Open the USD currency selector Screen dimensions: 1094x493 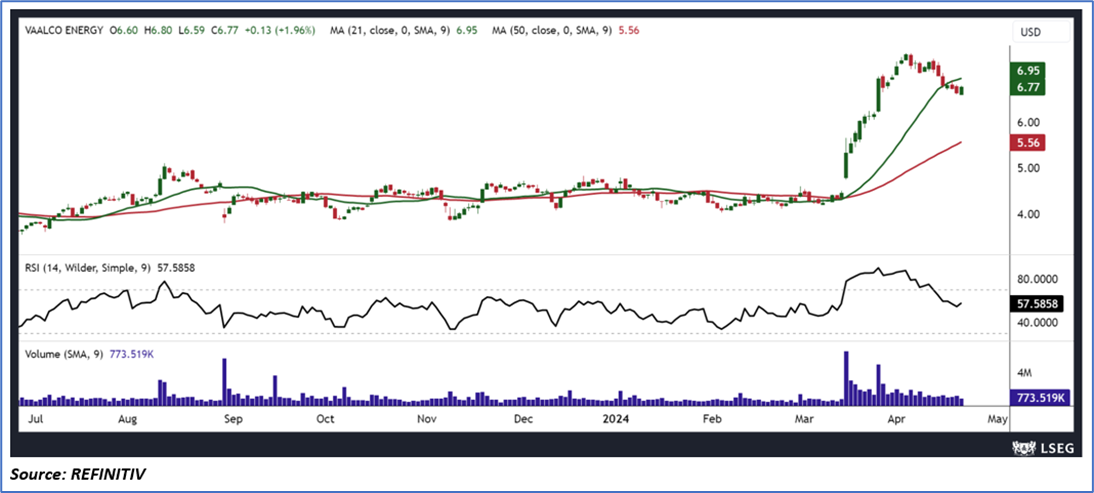point(1040,31)
